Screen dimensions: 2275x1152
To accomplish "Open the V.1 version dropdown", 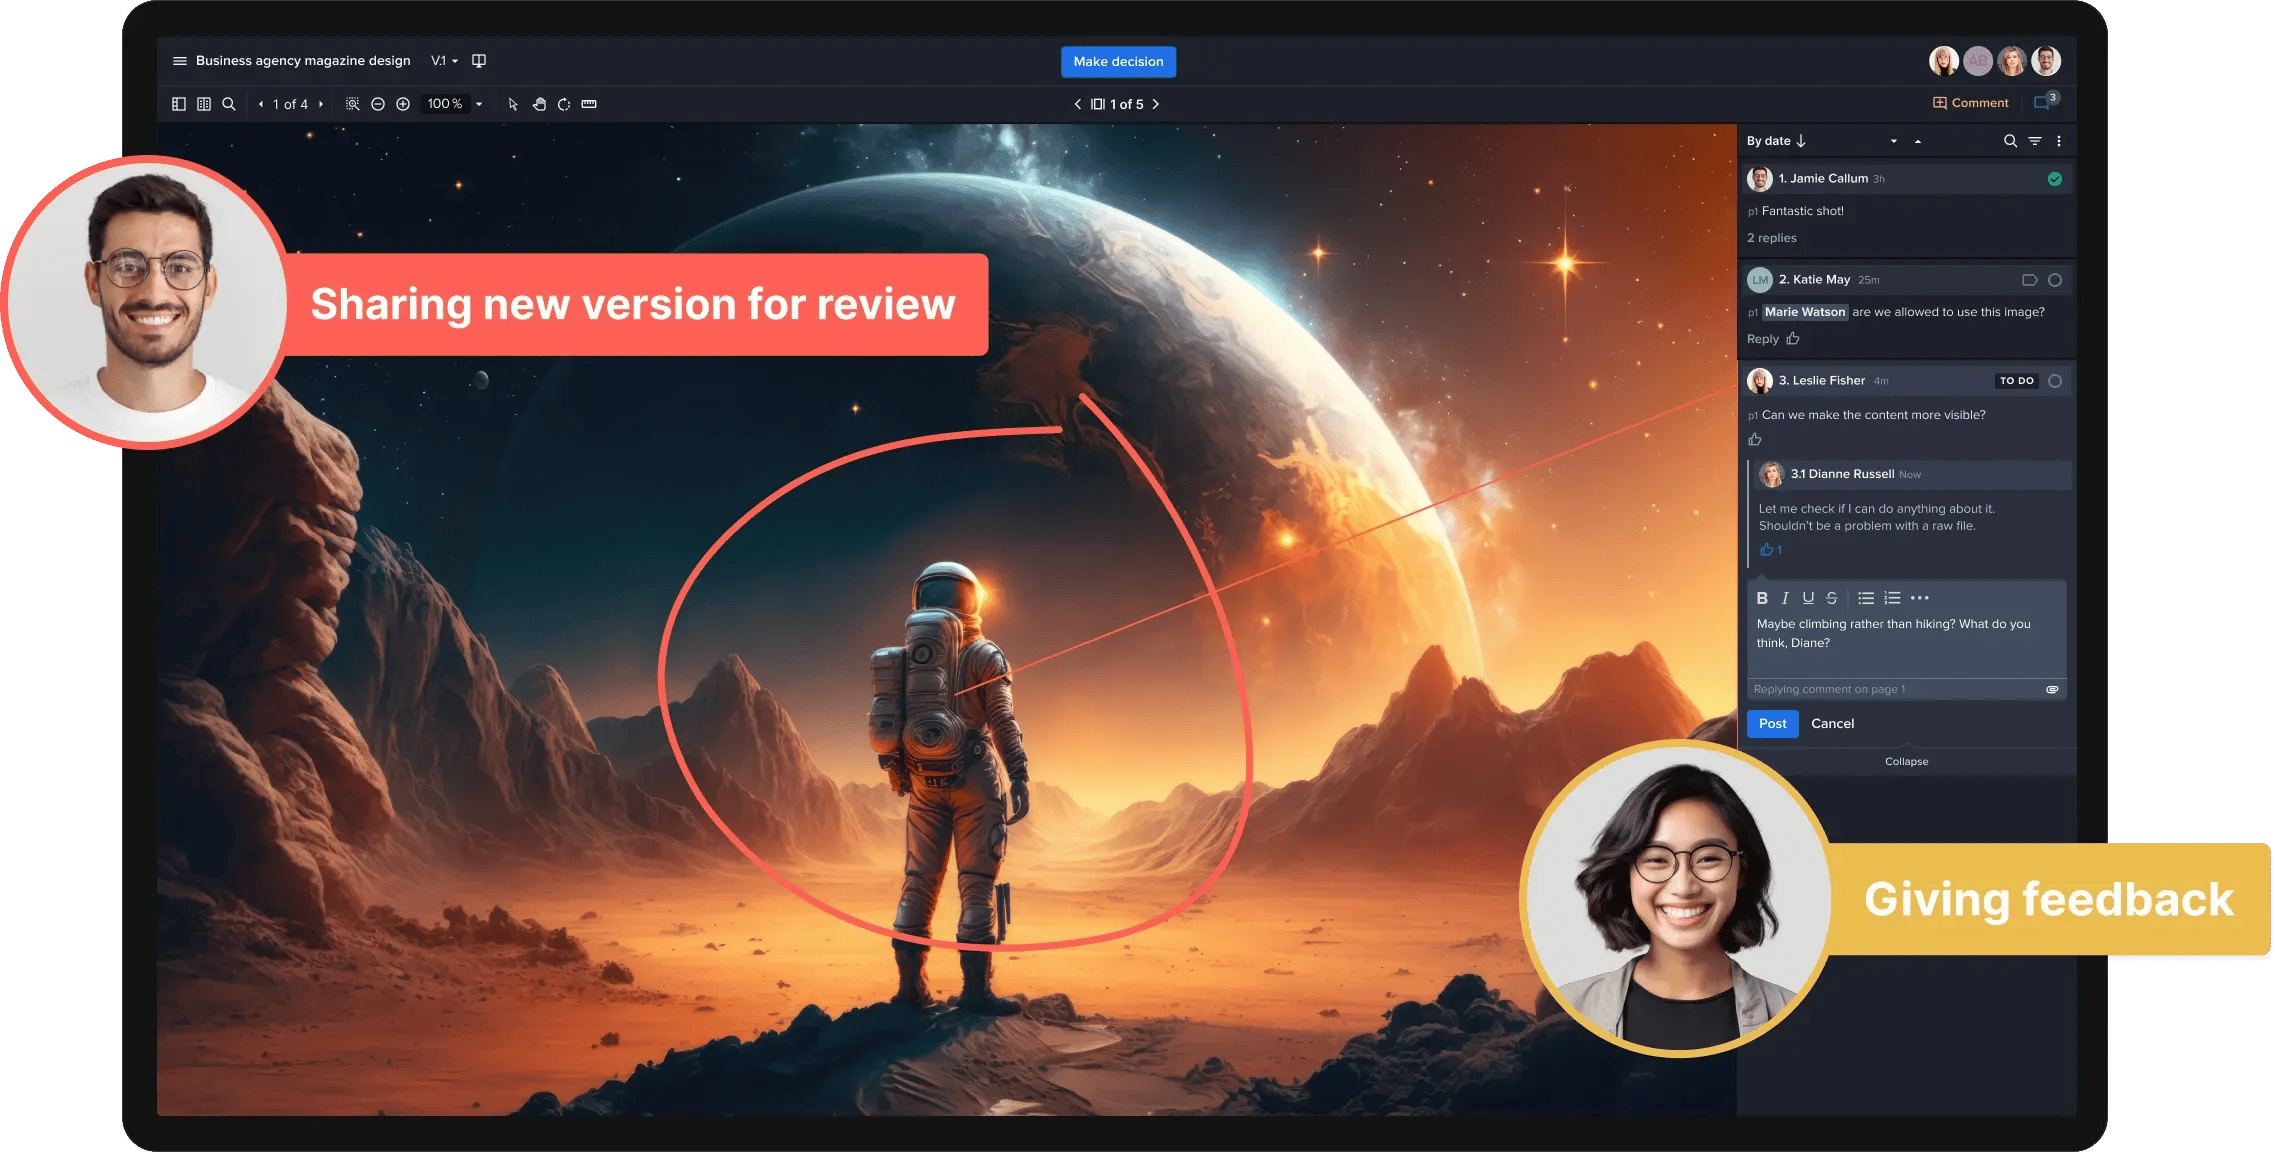I will [444, 61].
